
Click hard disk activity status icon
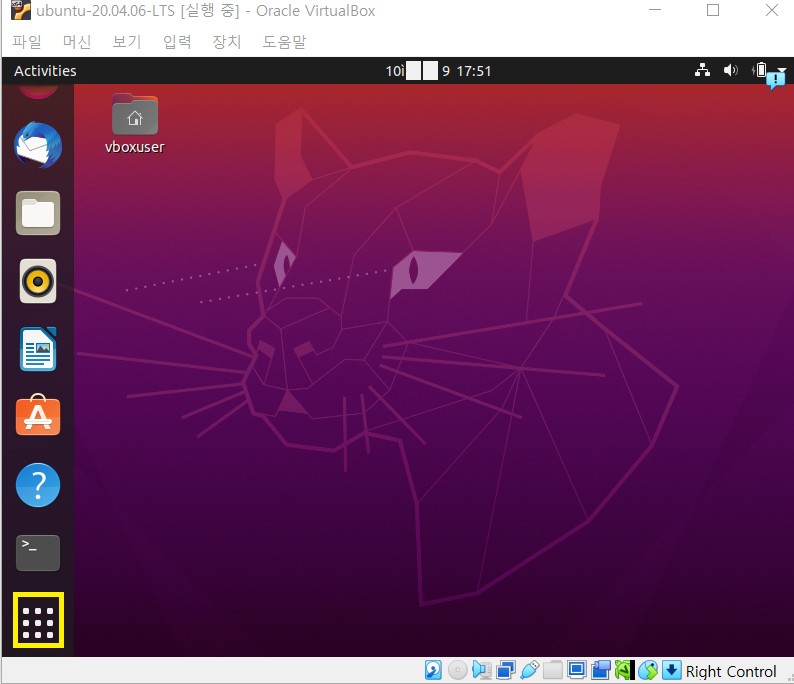pyautogui.click(x=433, y=670)
